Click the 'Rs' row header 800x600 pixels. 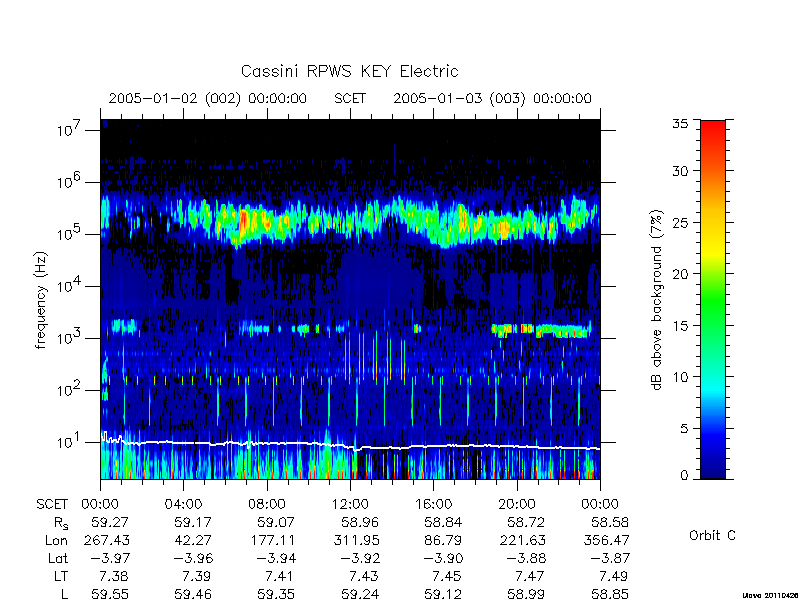60,523
